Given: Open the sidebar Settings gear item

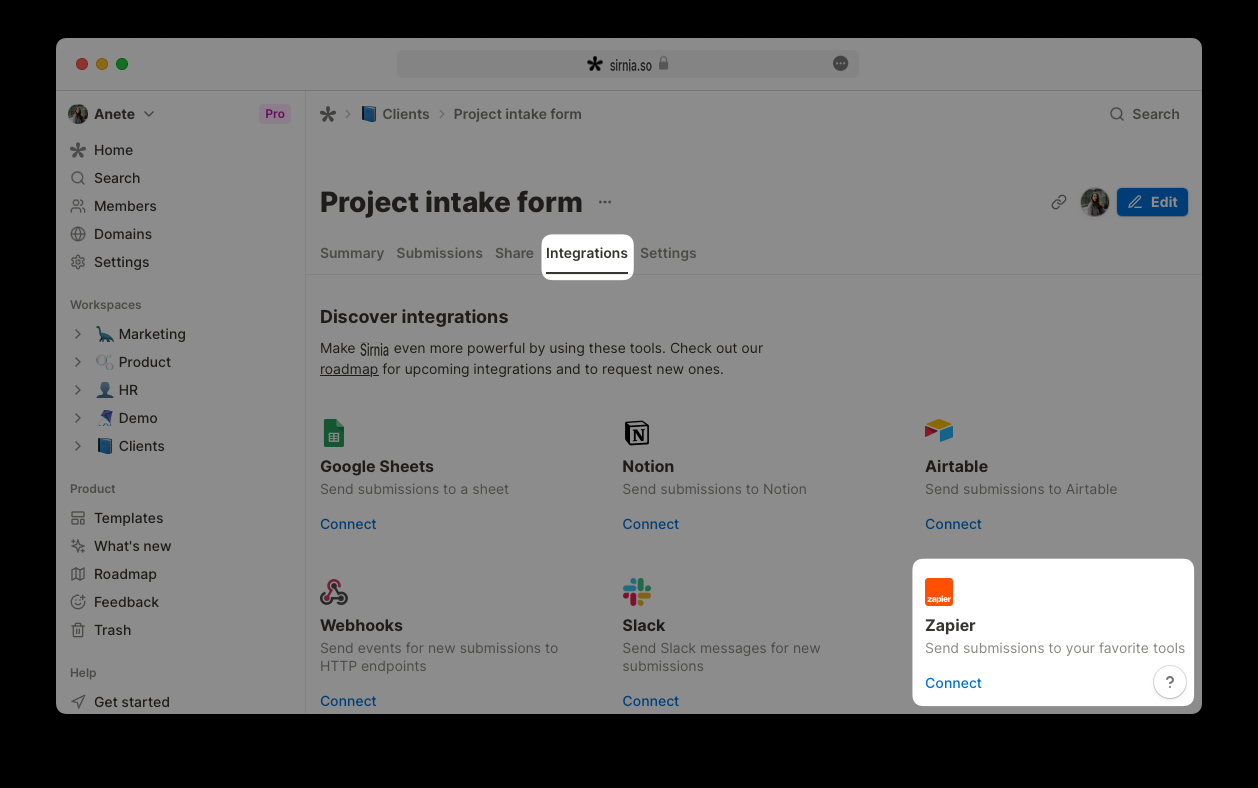Looking at the screenshot, I should click(109, 262).
